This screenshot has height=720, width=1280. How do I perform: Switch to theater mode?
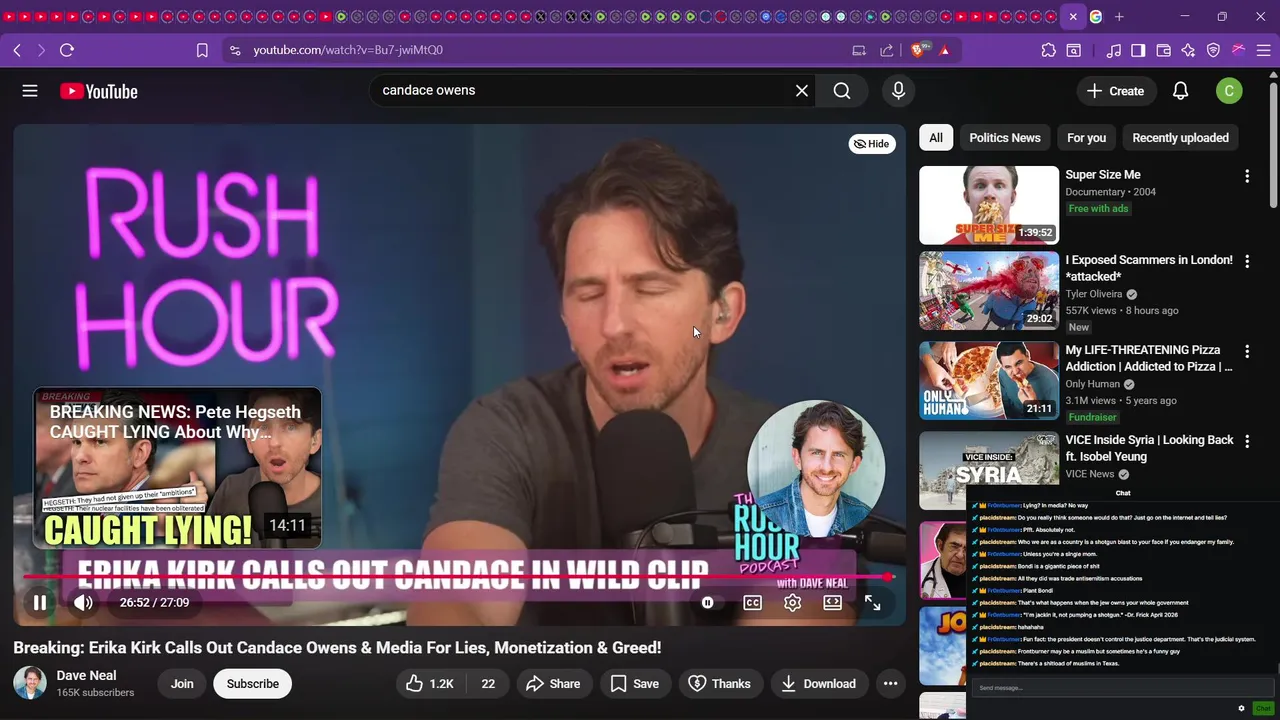832,603
